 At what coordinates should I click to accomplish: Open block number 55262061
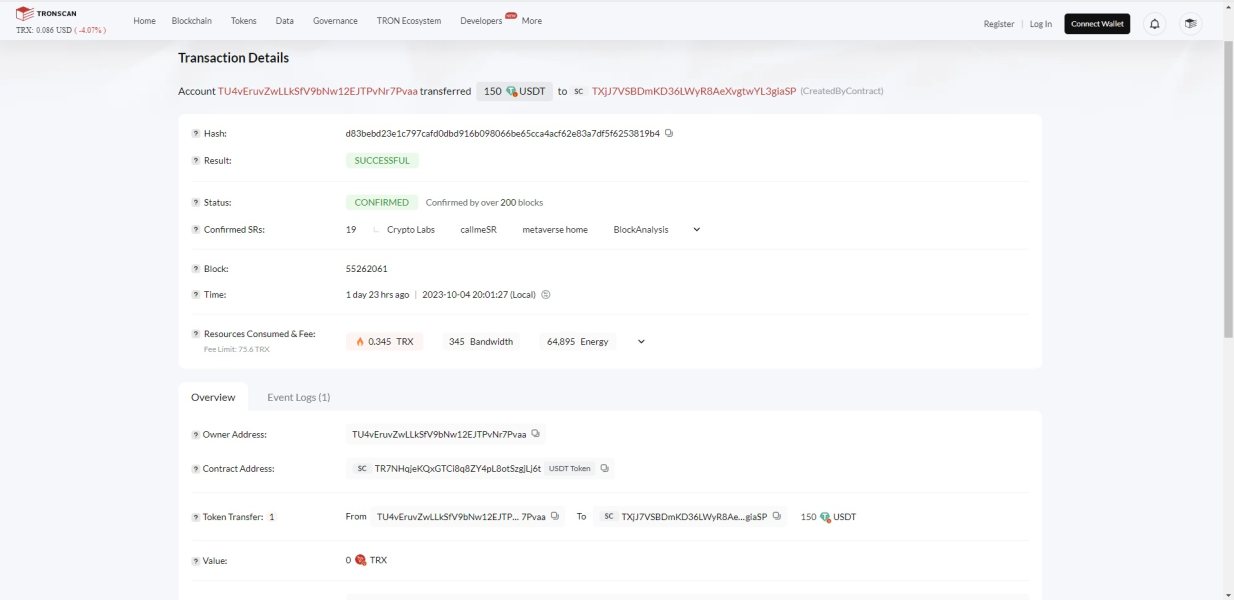(x=366, y=269)
